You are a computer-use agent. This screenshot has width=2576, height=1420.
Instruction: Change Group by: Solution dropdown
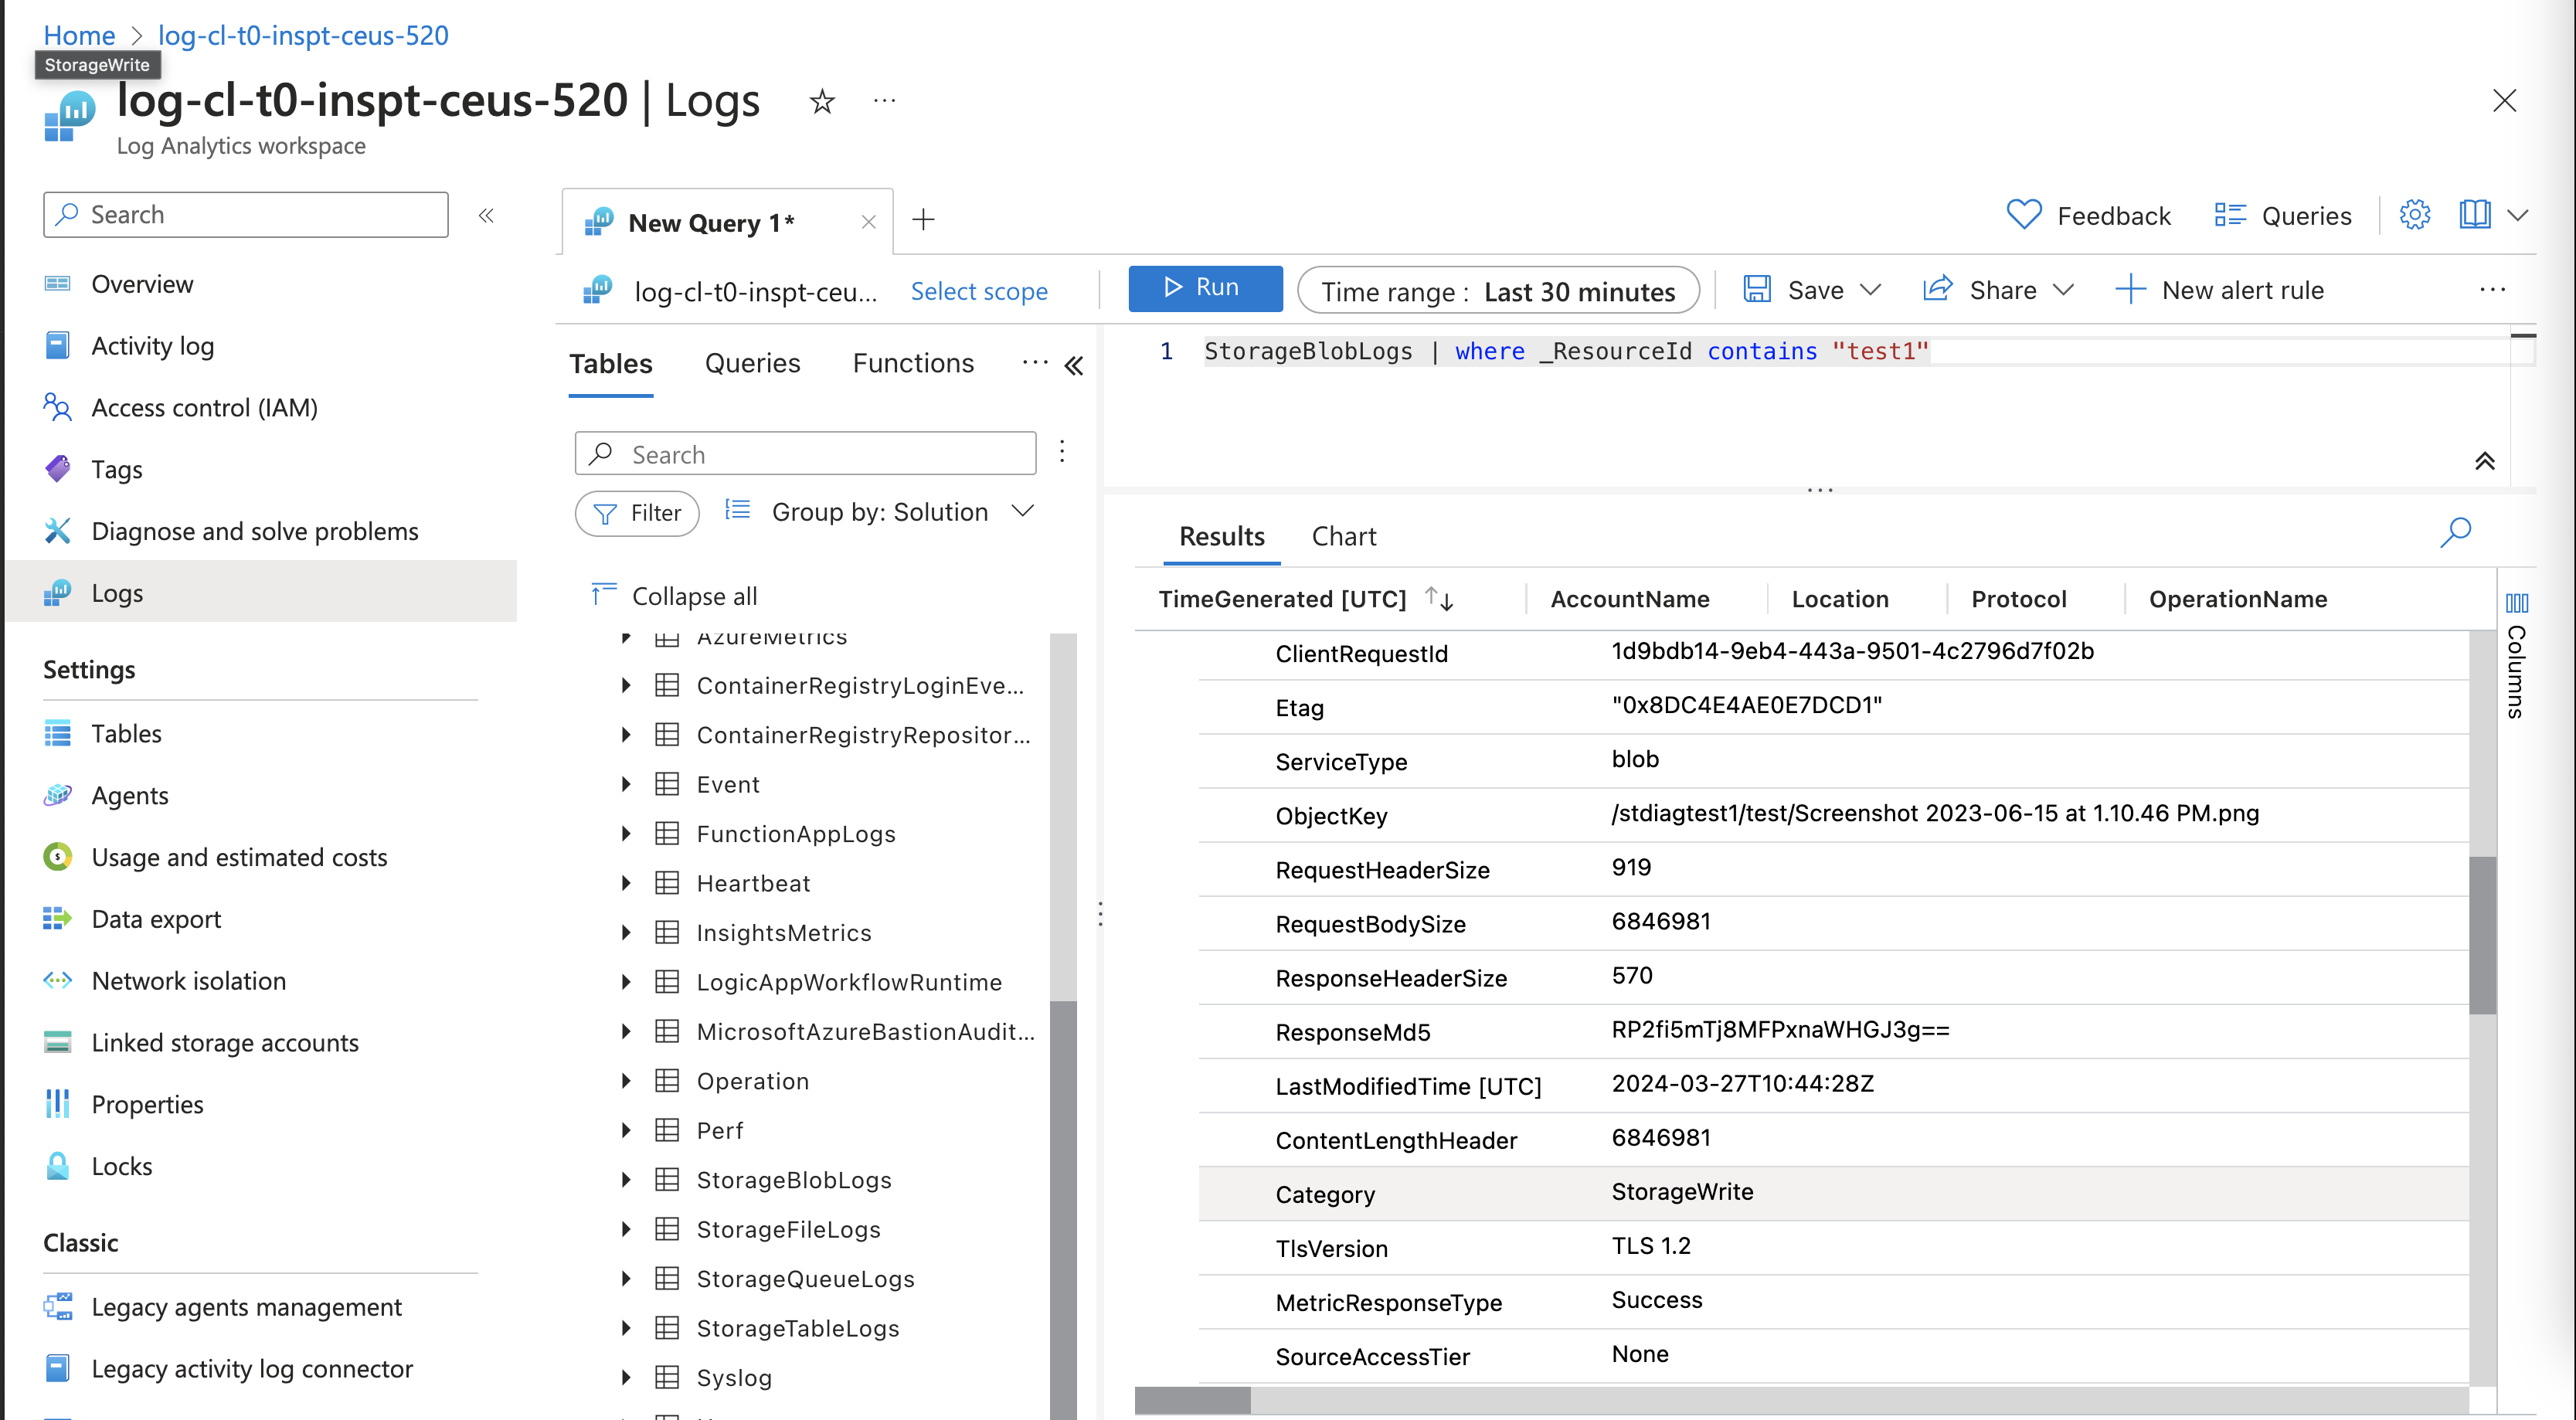(879, 512)
